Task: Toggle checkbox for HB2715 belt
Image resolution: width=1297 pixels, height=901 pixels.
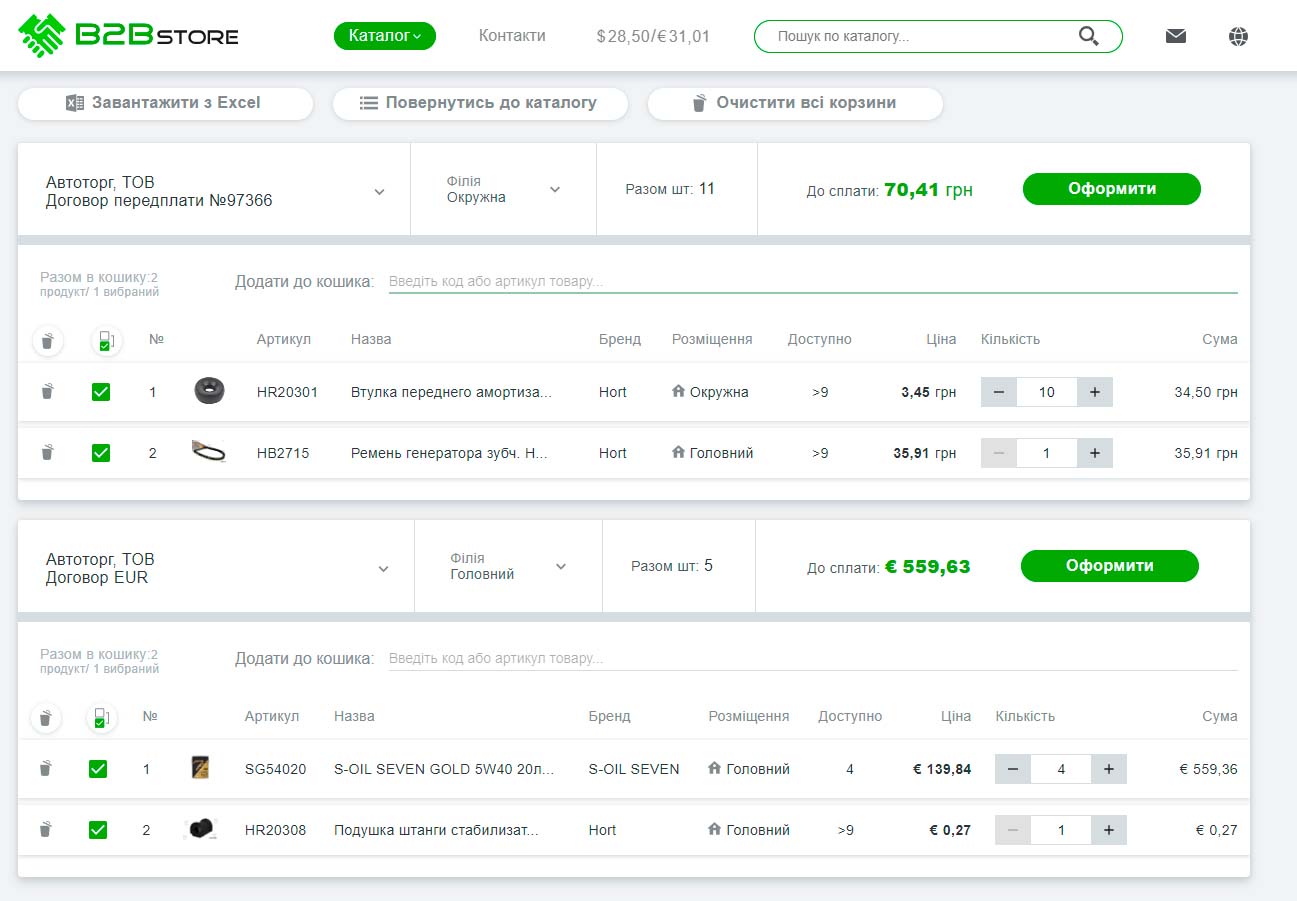Action: (x=101, y=453)
